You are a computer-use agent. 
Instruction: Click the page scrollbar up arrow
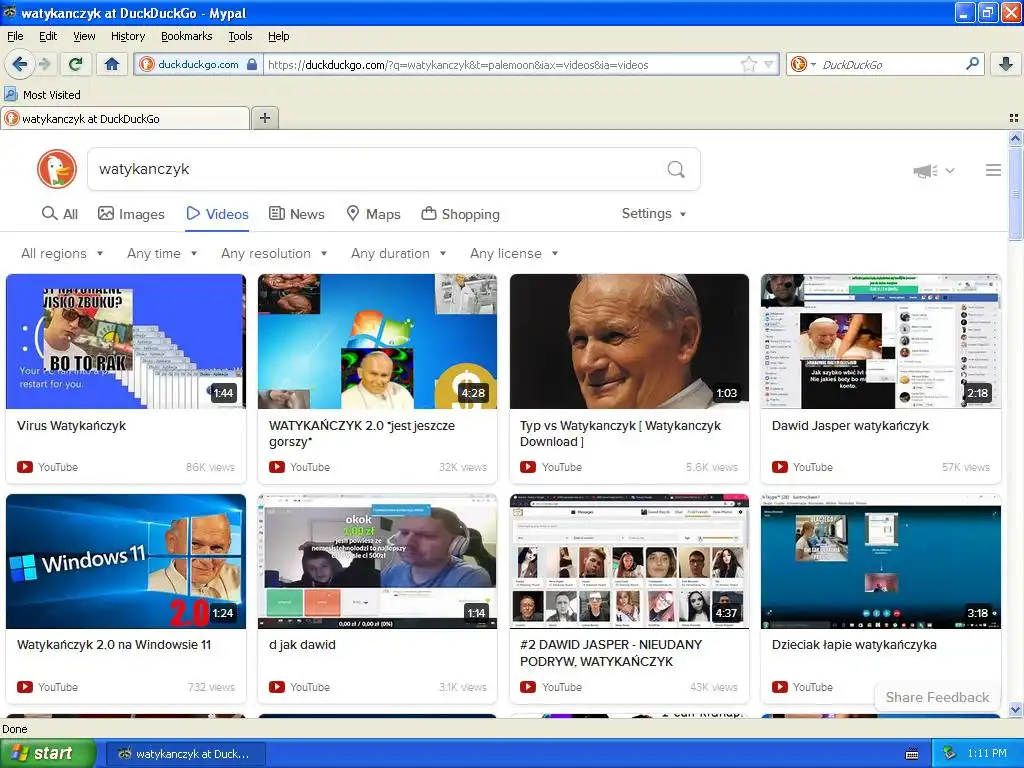pos(1015,138)
